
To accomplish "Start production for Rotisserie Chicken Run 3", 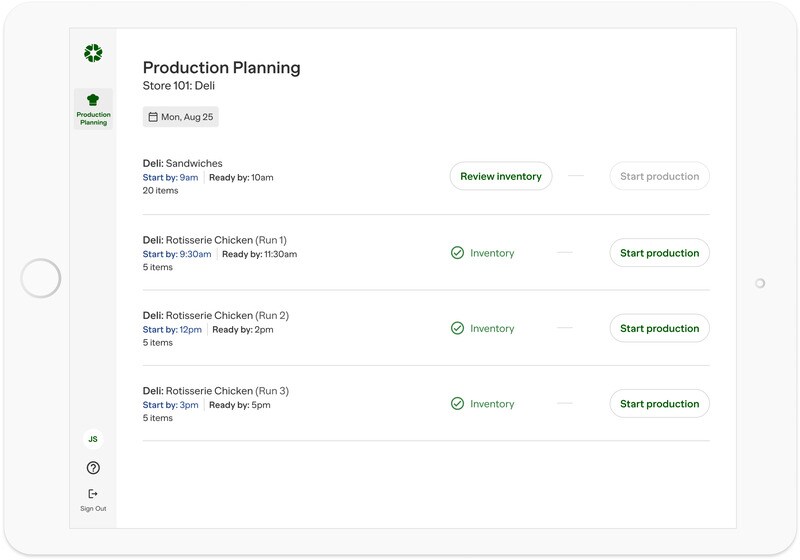I will [x=659, y=404].
